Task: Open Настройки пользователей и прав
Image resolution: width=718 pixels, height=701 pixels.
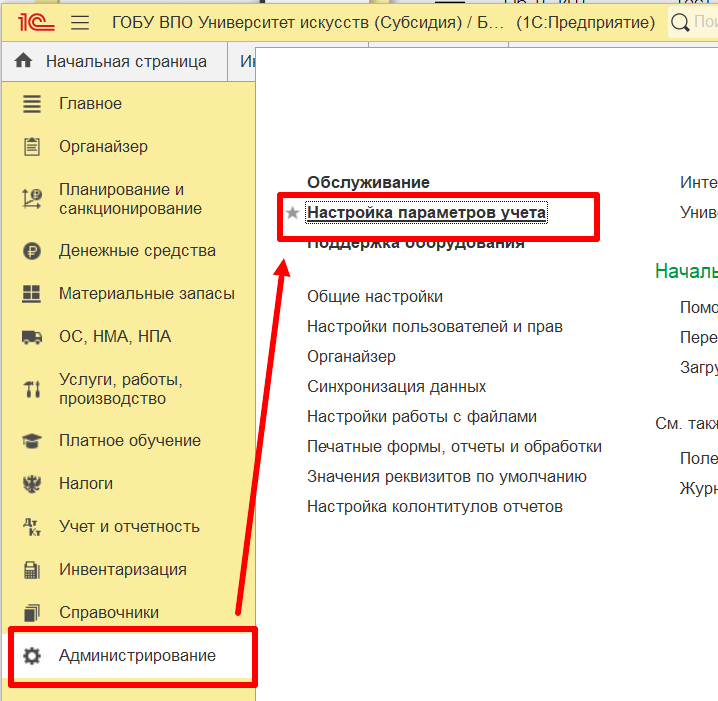Action: point(434,327)
